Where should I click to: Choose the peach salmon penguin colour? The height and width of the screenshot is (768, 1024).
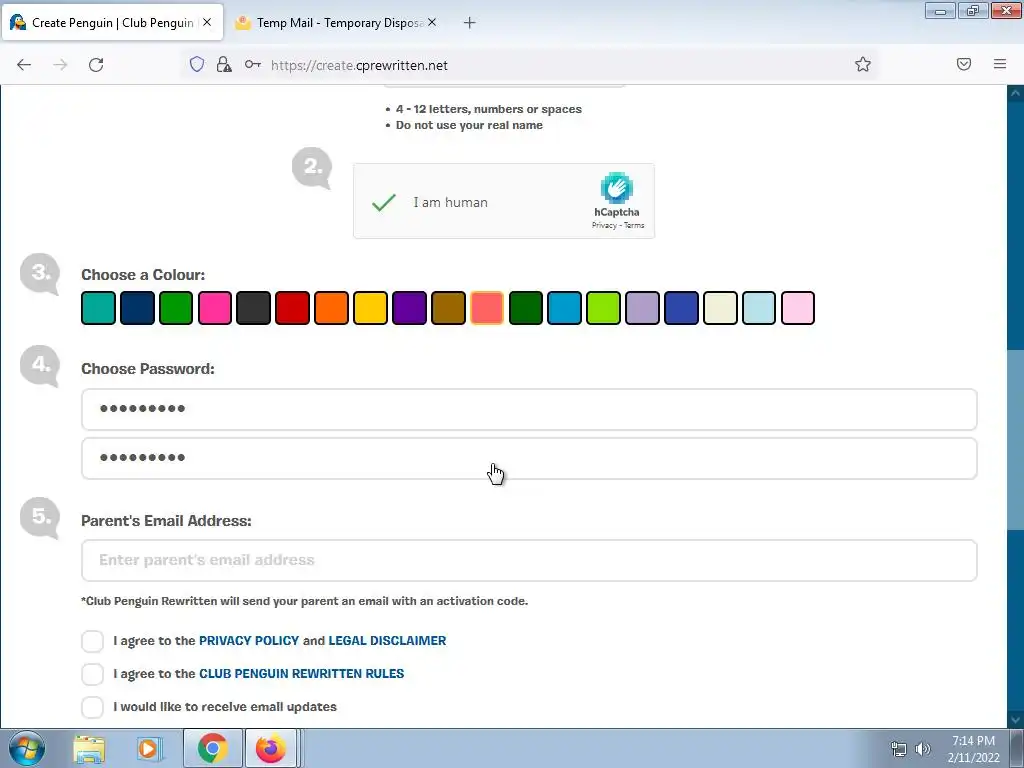pyautogui.click(x=487, y=308)
